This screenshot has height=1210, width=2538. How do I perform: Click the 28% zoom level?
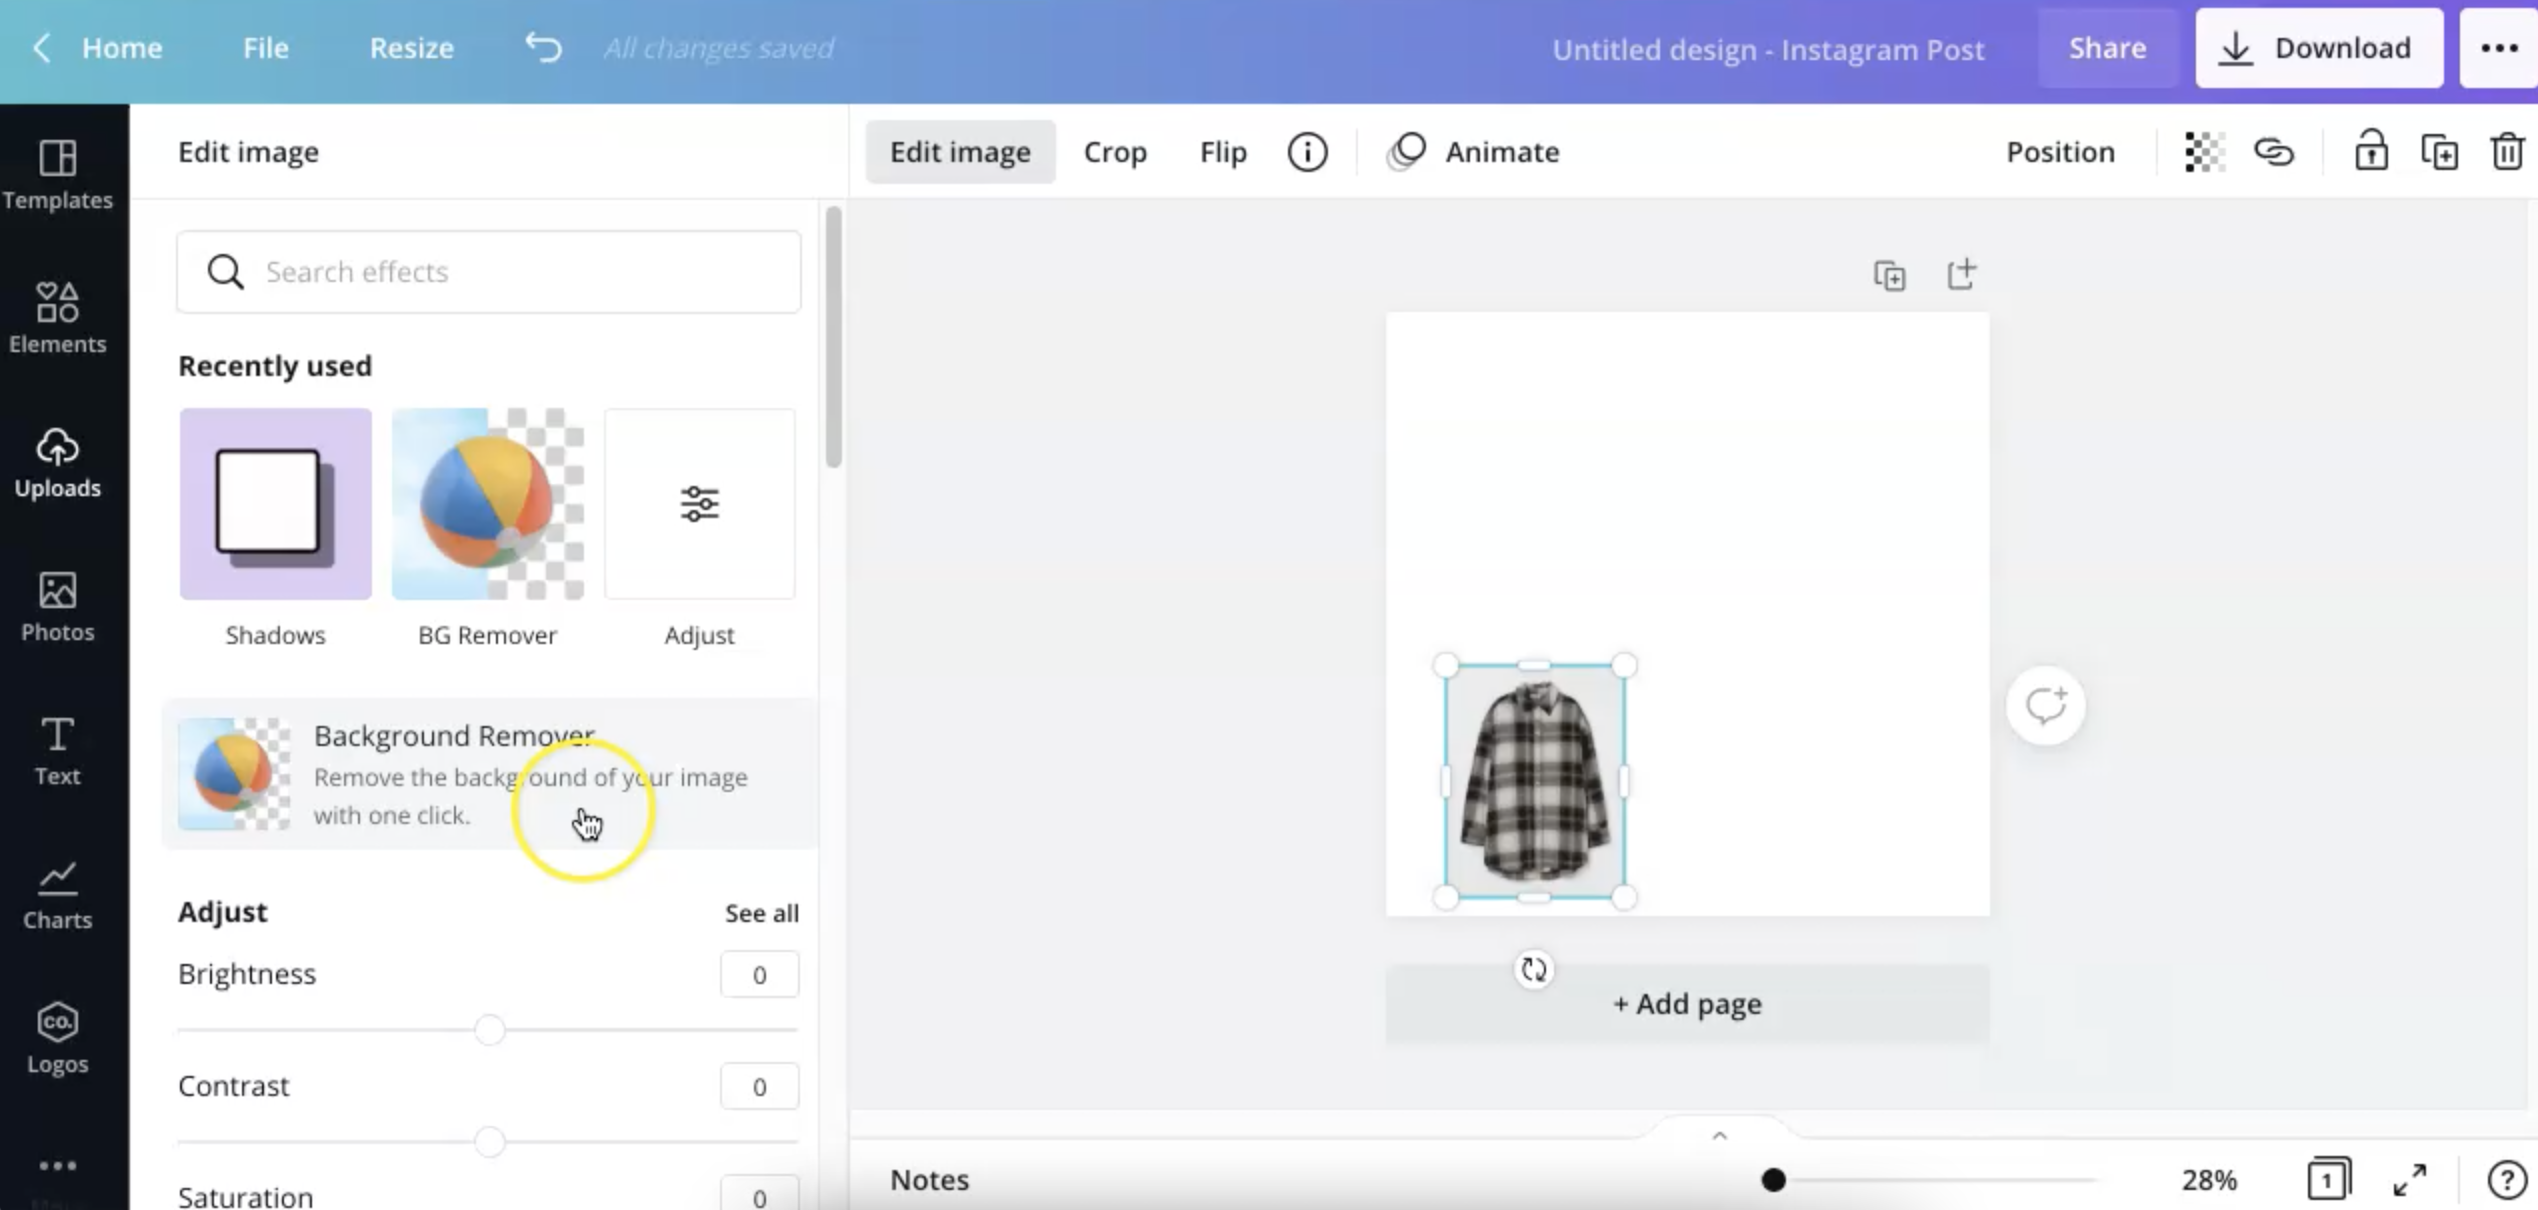[2209, 1180]
